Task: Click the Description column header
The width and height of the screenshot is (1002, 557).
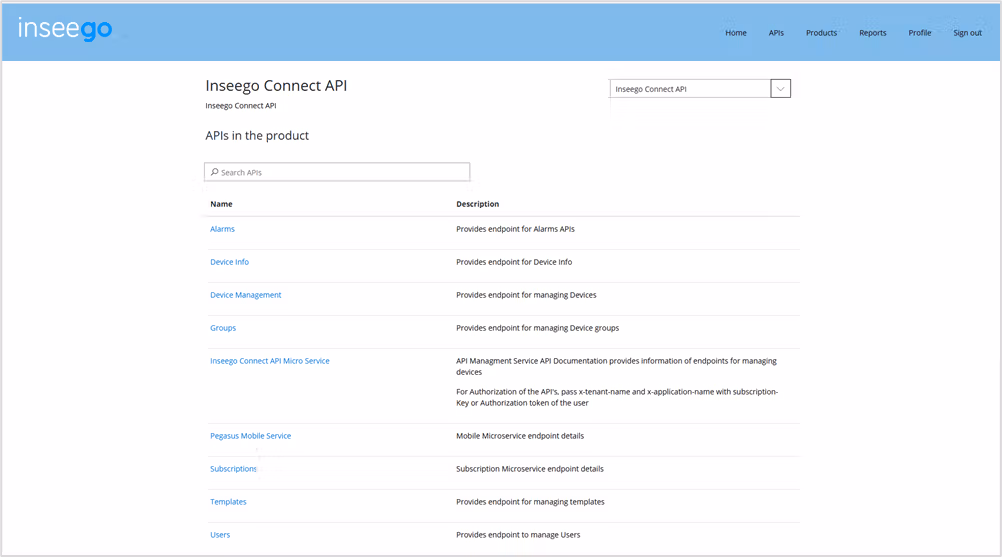Action: pyautogui.click(x=477, y=204)
